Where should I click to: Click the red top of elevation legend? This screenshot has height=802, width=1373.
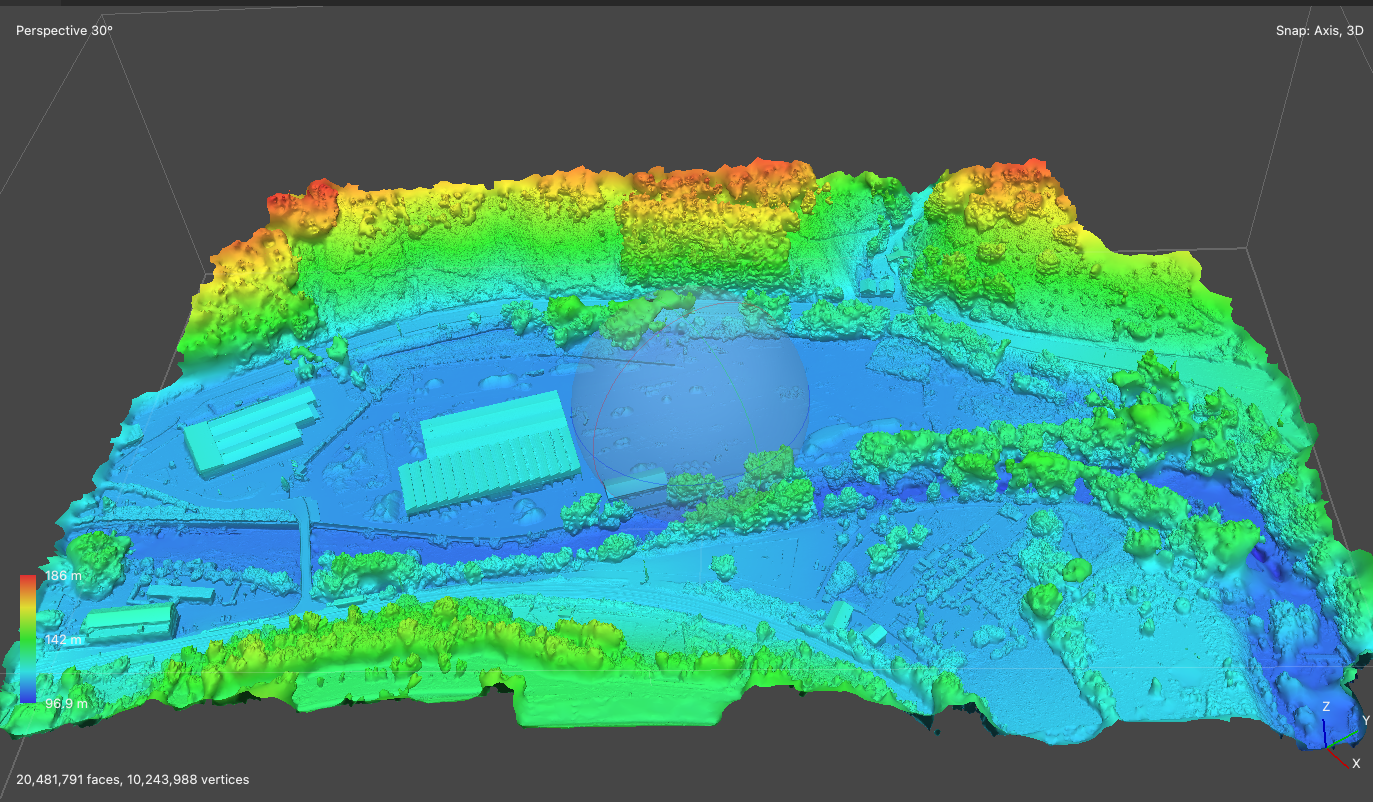pyautogui.click(x=28, y=583)
